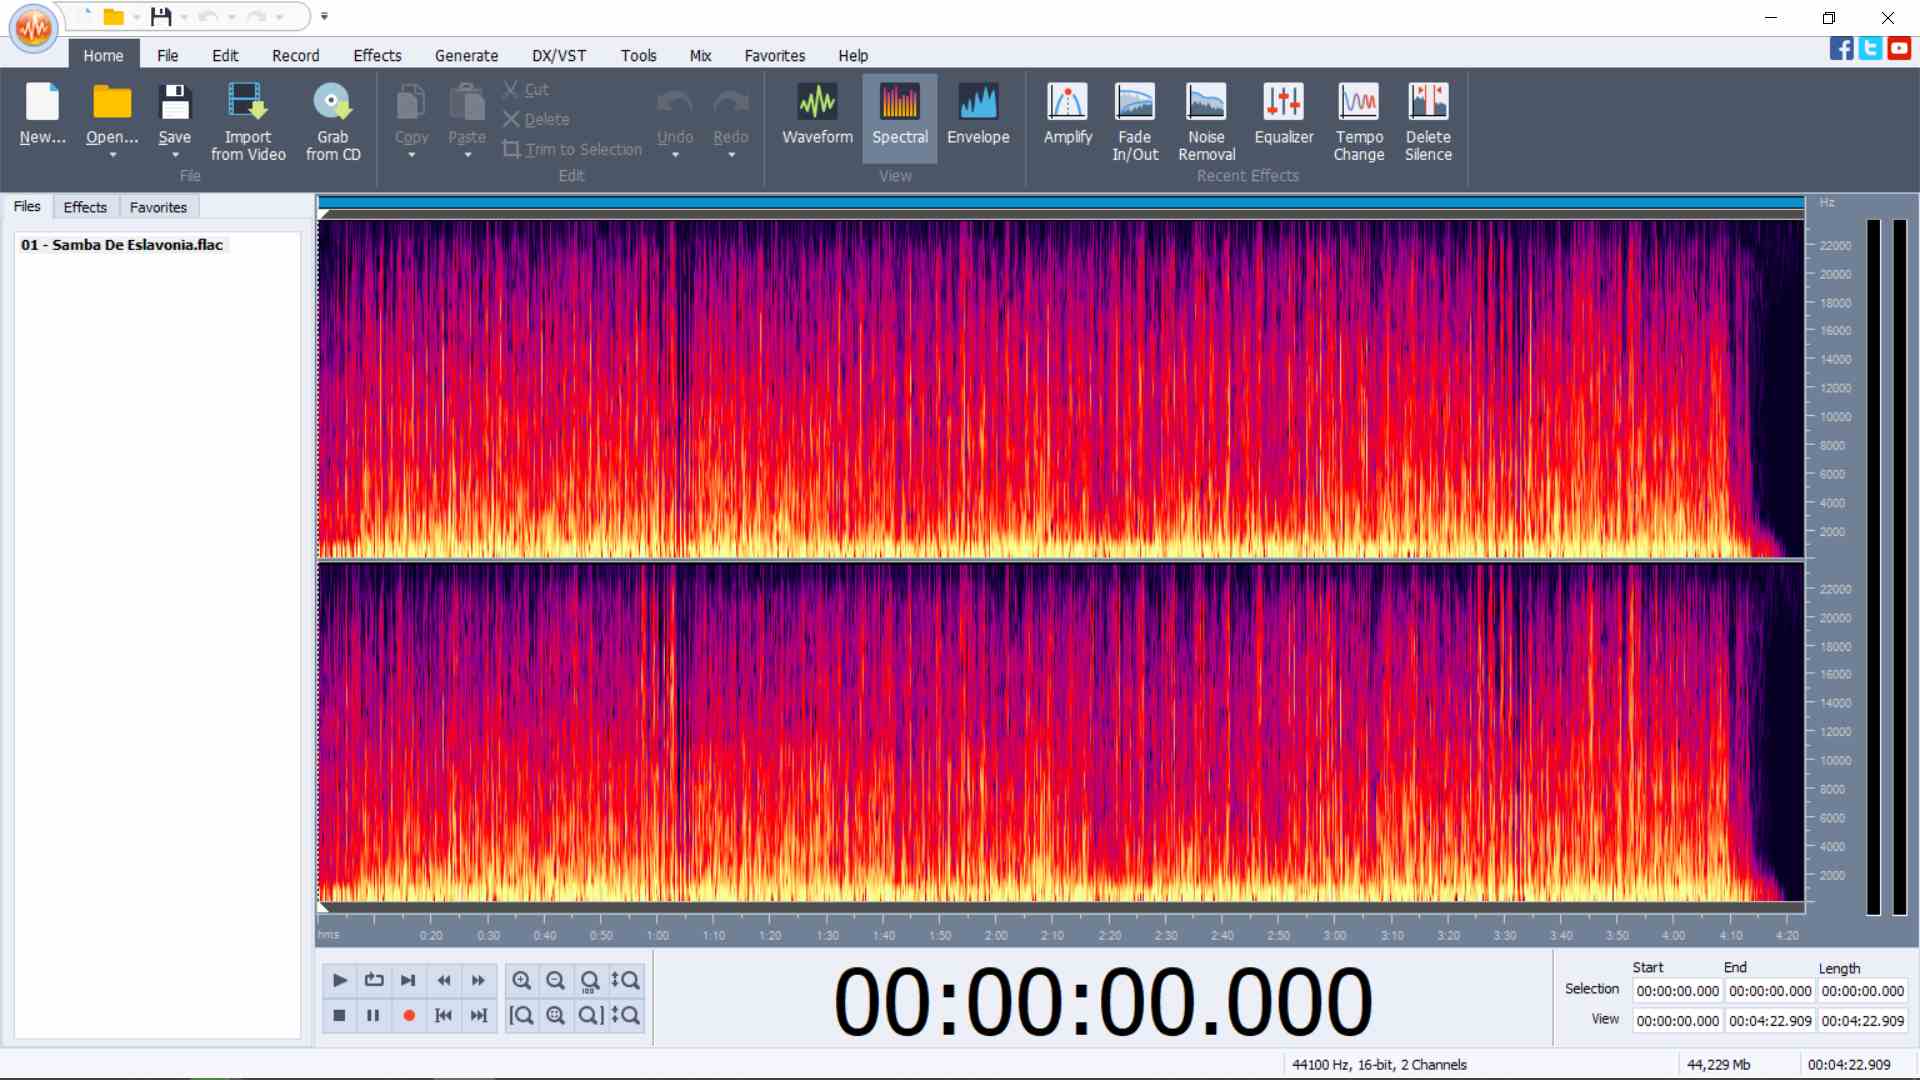The height and width of the screenshot is (1080, 1920).
Task: Switch to the Favorites panel tab
Action: pos(158,207)
